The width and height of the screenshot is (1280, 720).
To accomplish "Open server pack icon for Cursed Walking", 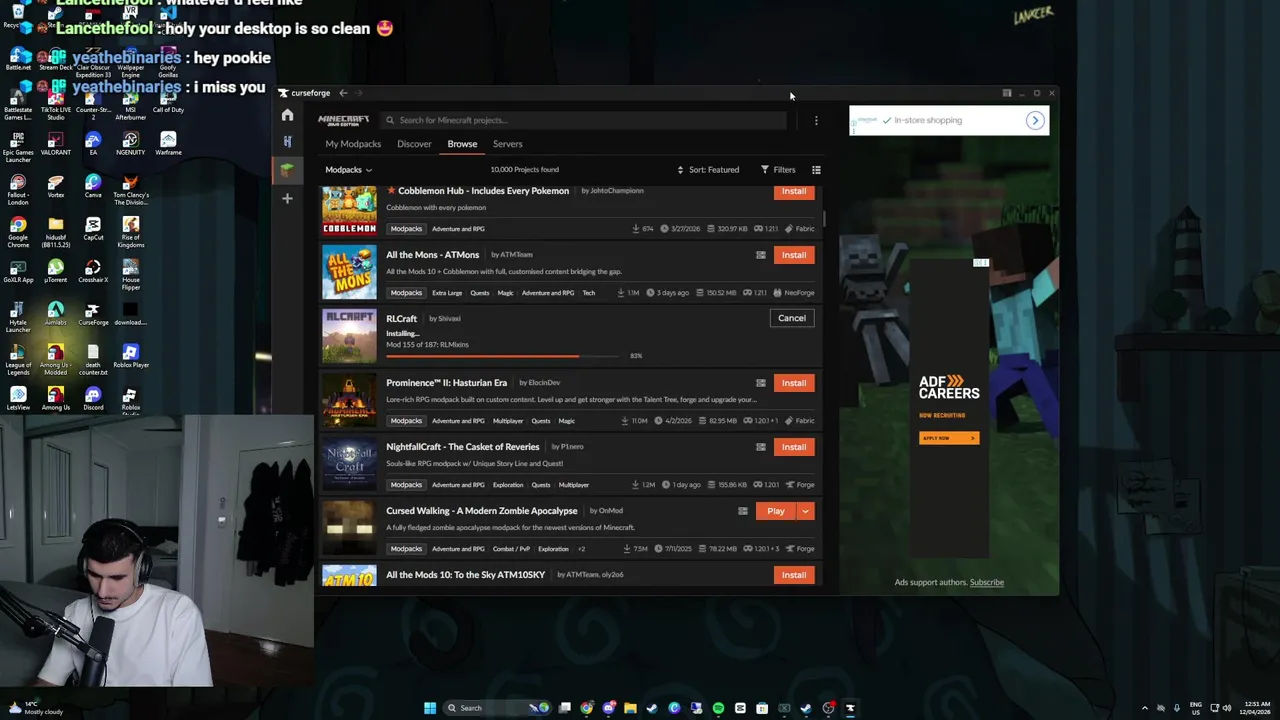I will (743, 511).
